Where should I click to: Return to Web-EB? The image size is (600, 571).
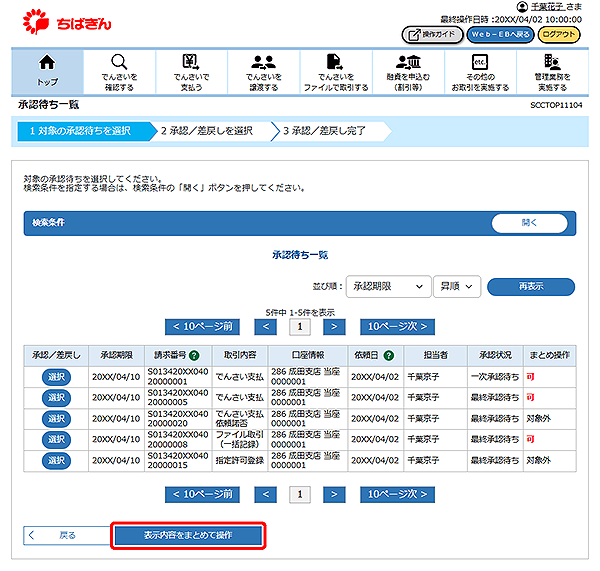501,35
